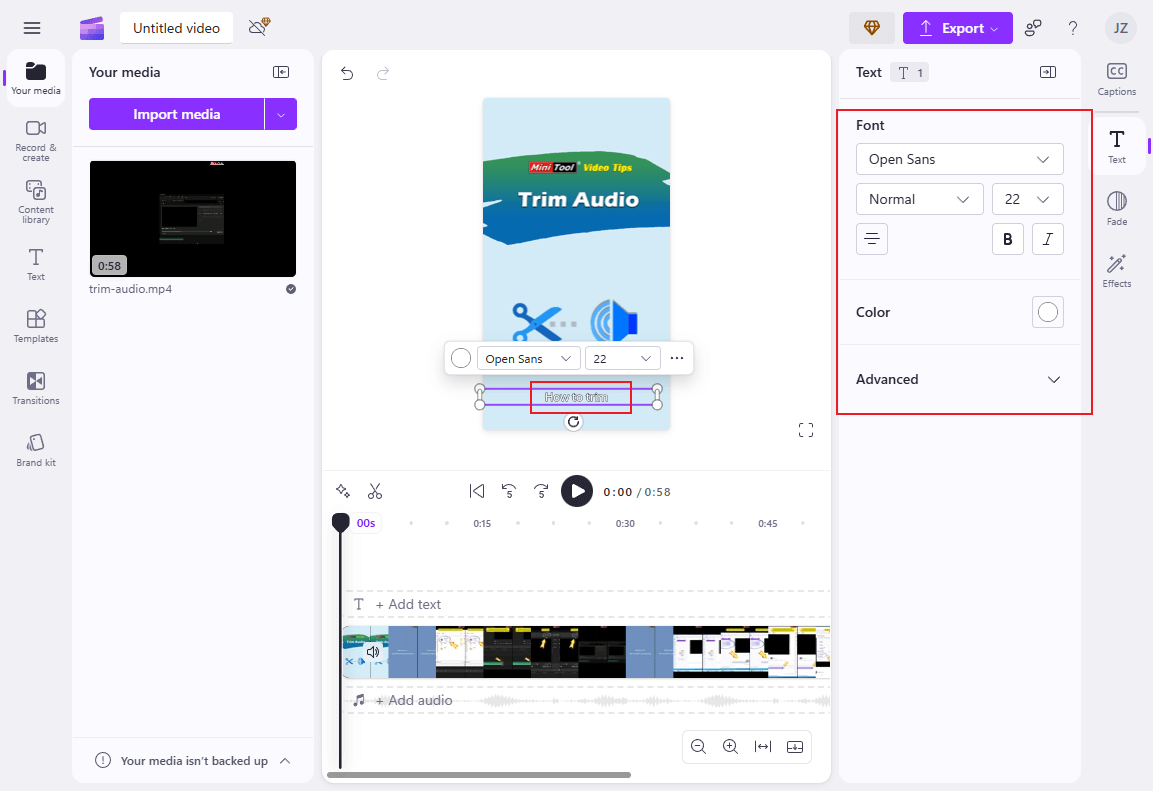Zoom in on the timeline
Image resolution: width=1153 pixels, height=791 pixels.
[x=730, y=746]
